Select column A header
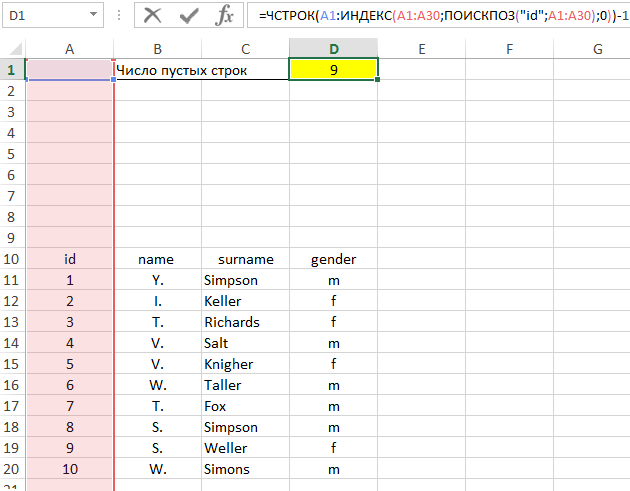630x491 pixels. pos(69,49)
